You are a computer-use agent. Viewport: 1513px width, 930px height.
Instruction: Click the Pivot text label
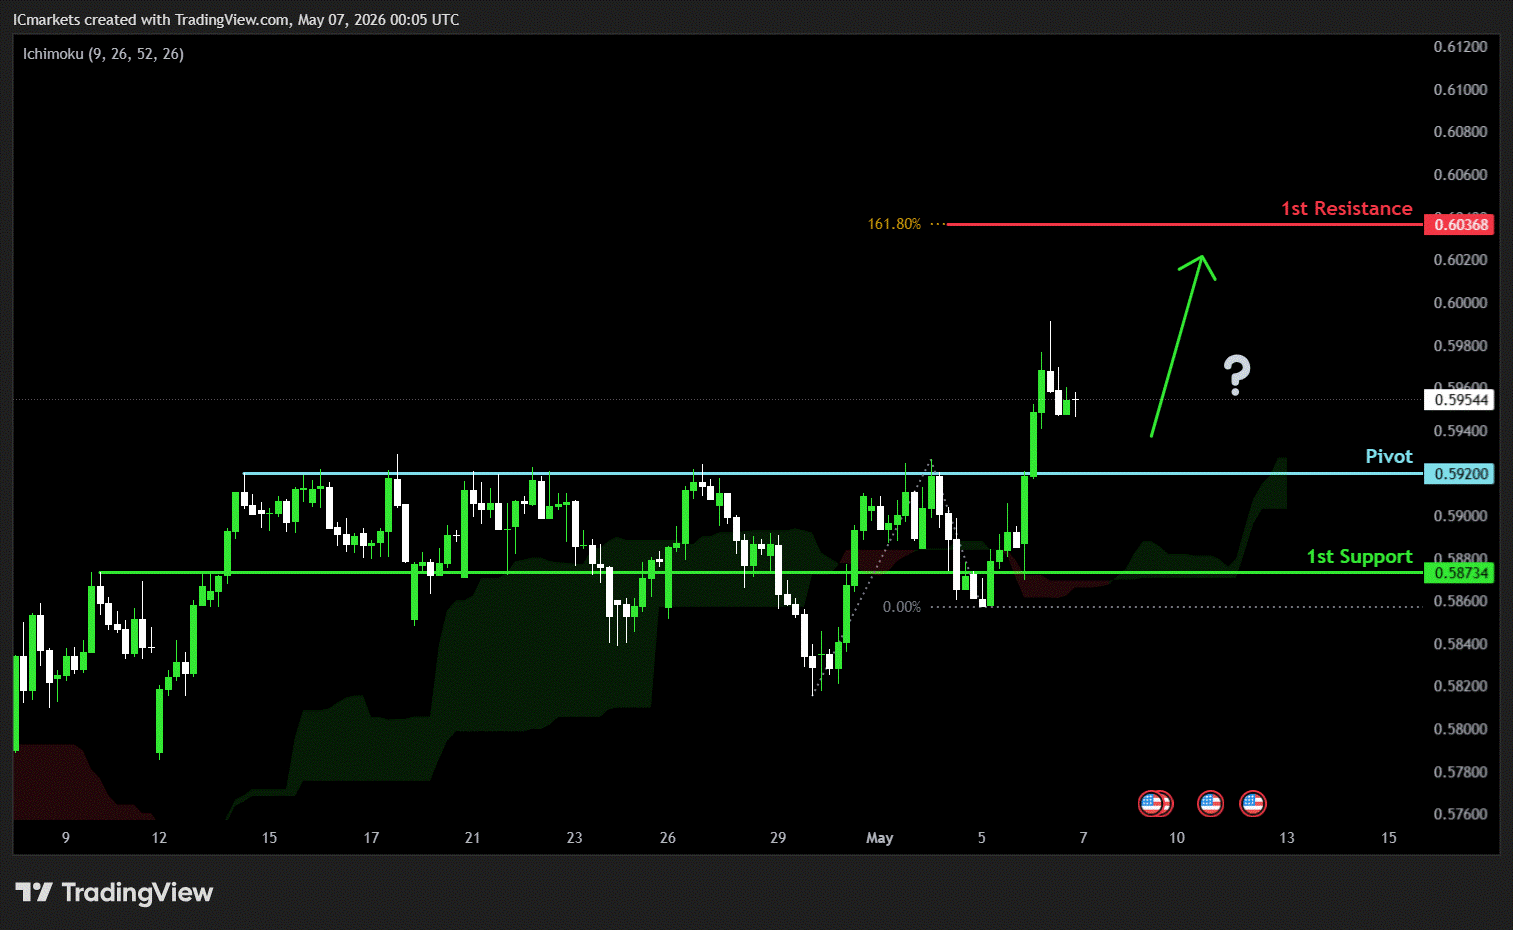coord(1389,456)
